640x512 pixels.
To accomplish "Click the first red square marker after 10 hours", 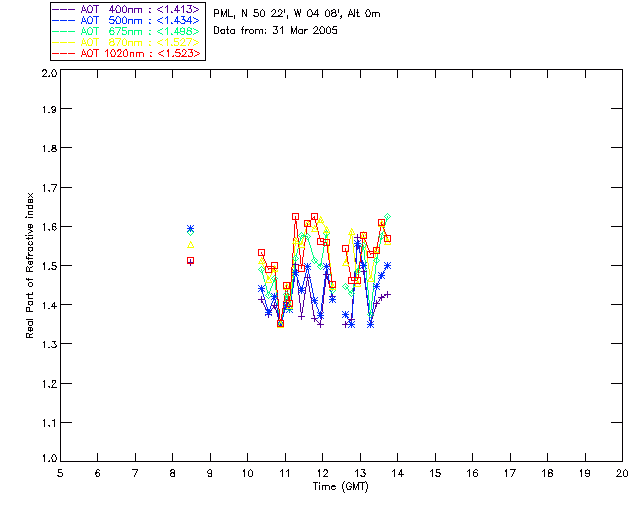I will point(261,253).
